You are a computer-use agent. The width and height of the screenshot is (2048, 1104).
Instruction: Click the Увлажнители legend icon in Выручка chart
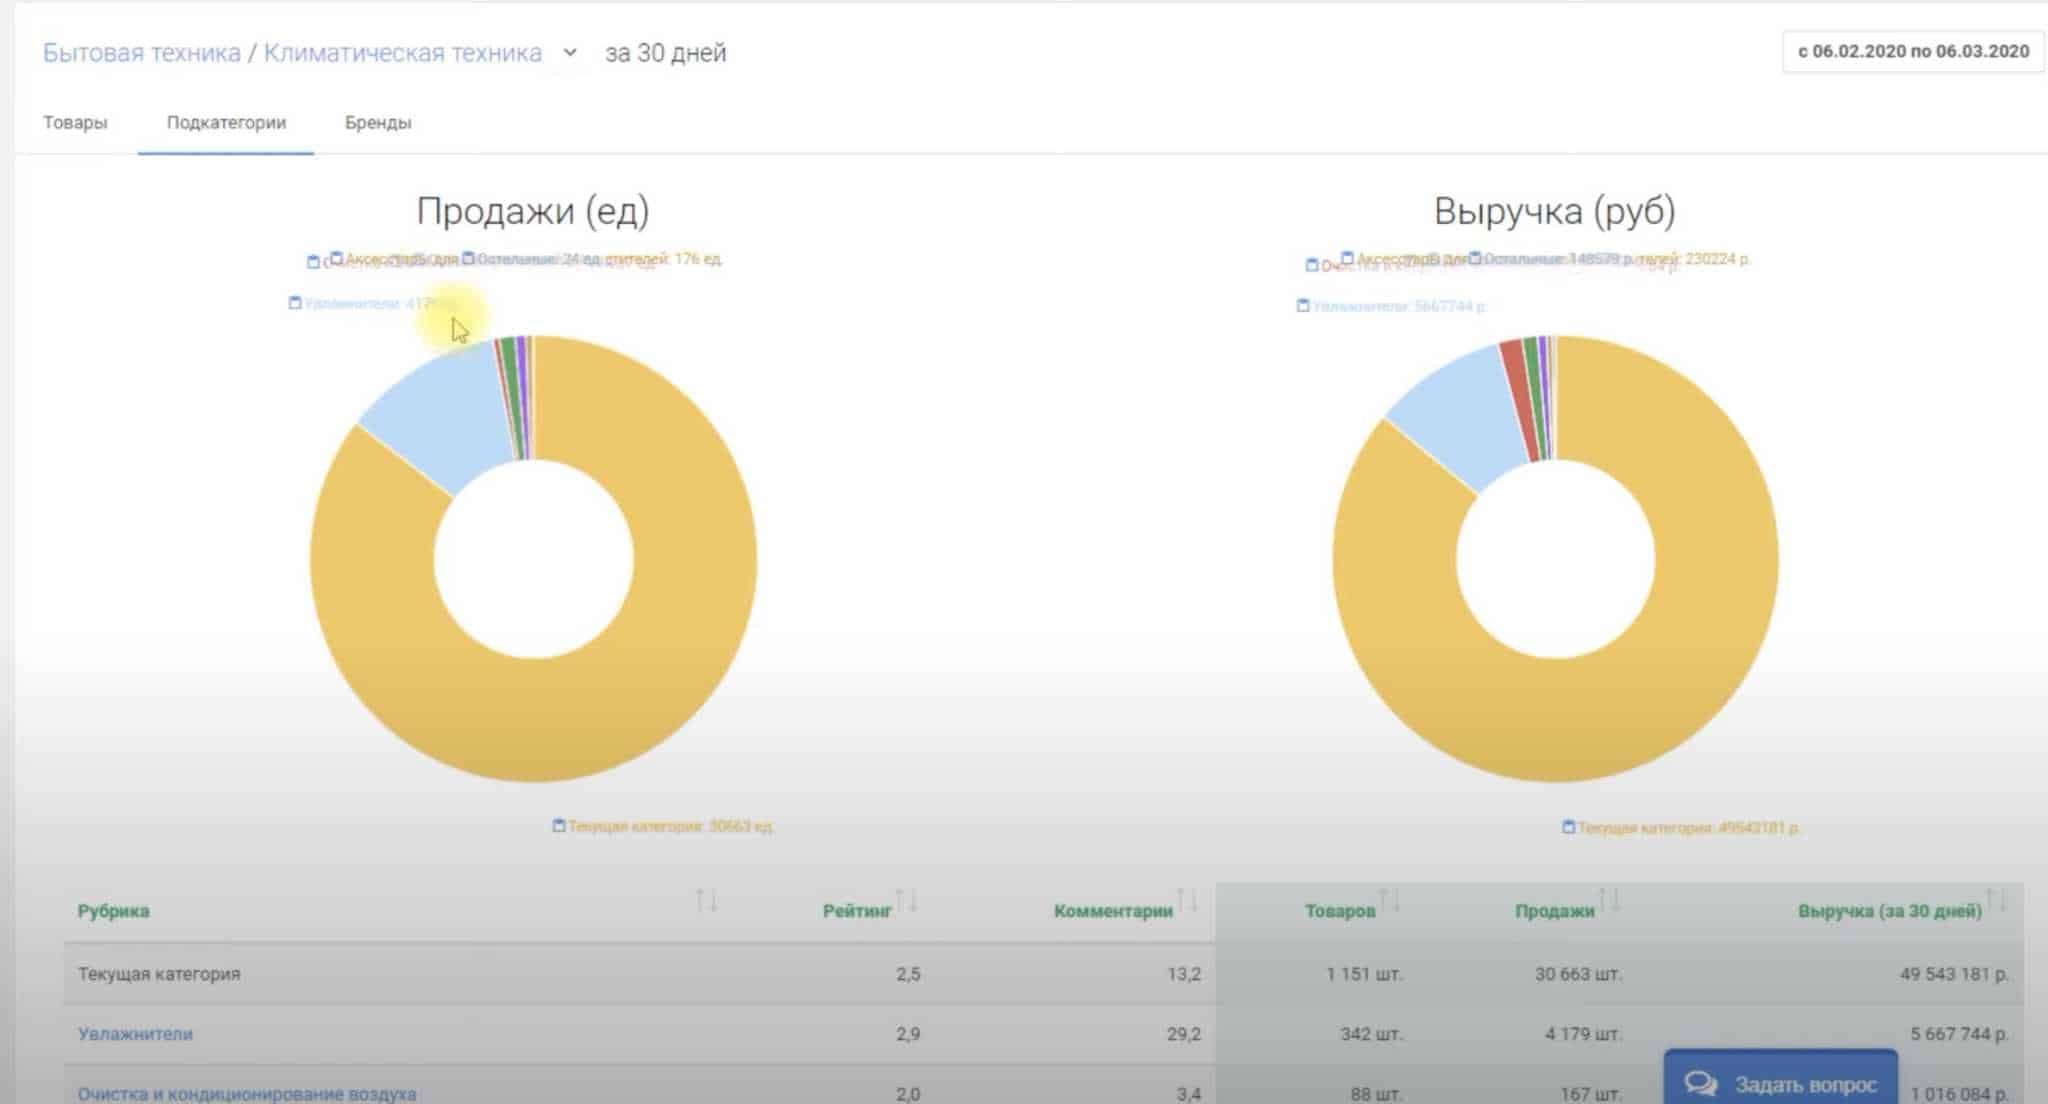pos(1303,305)
